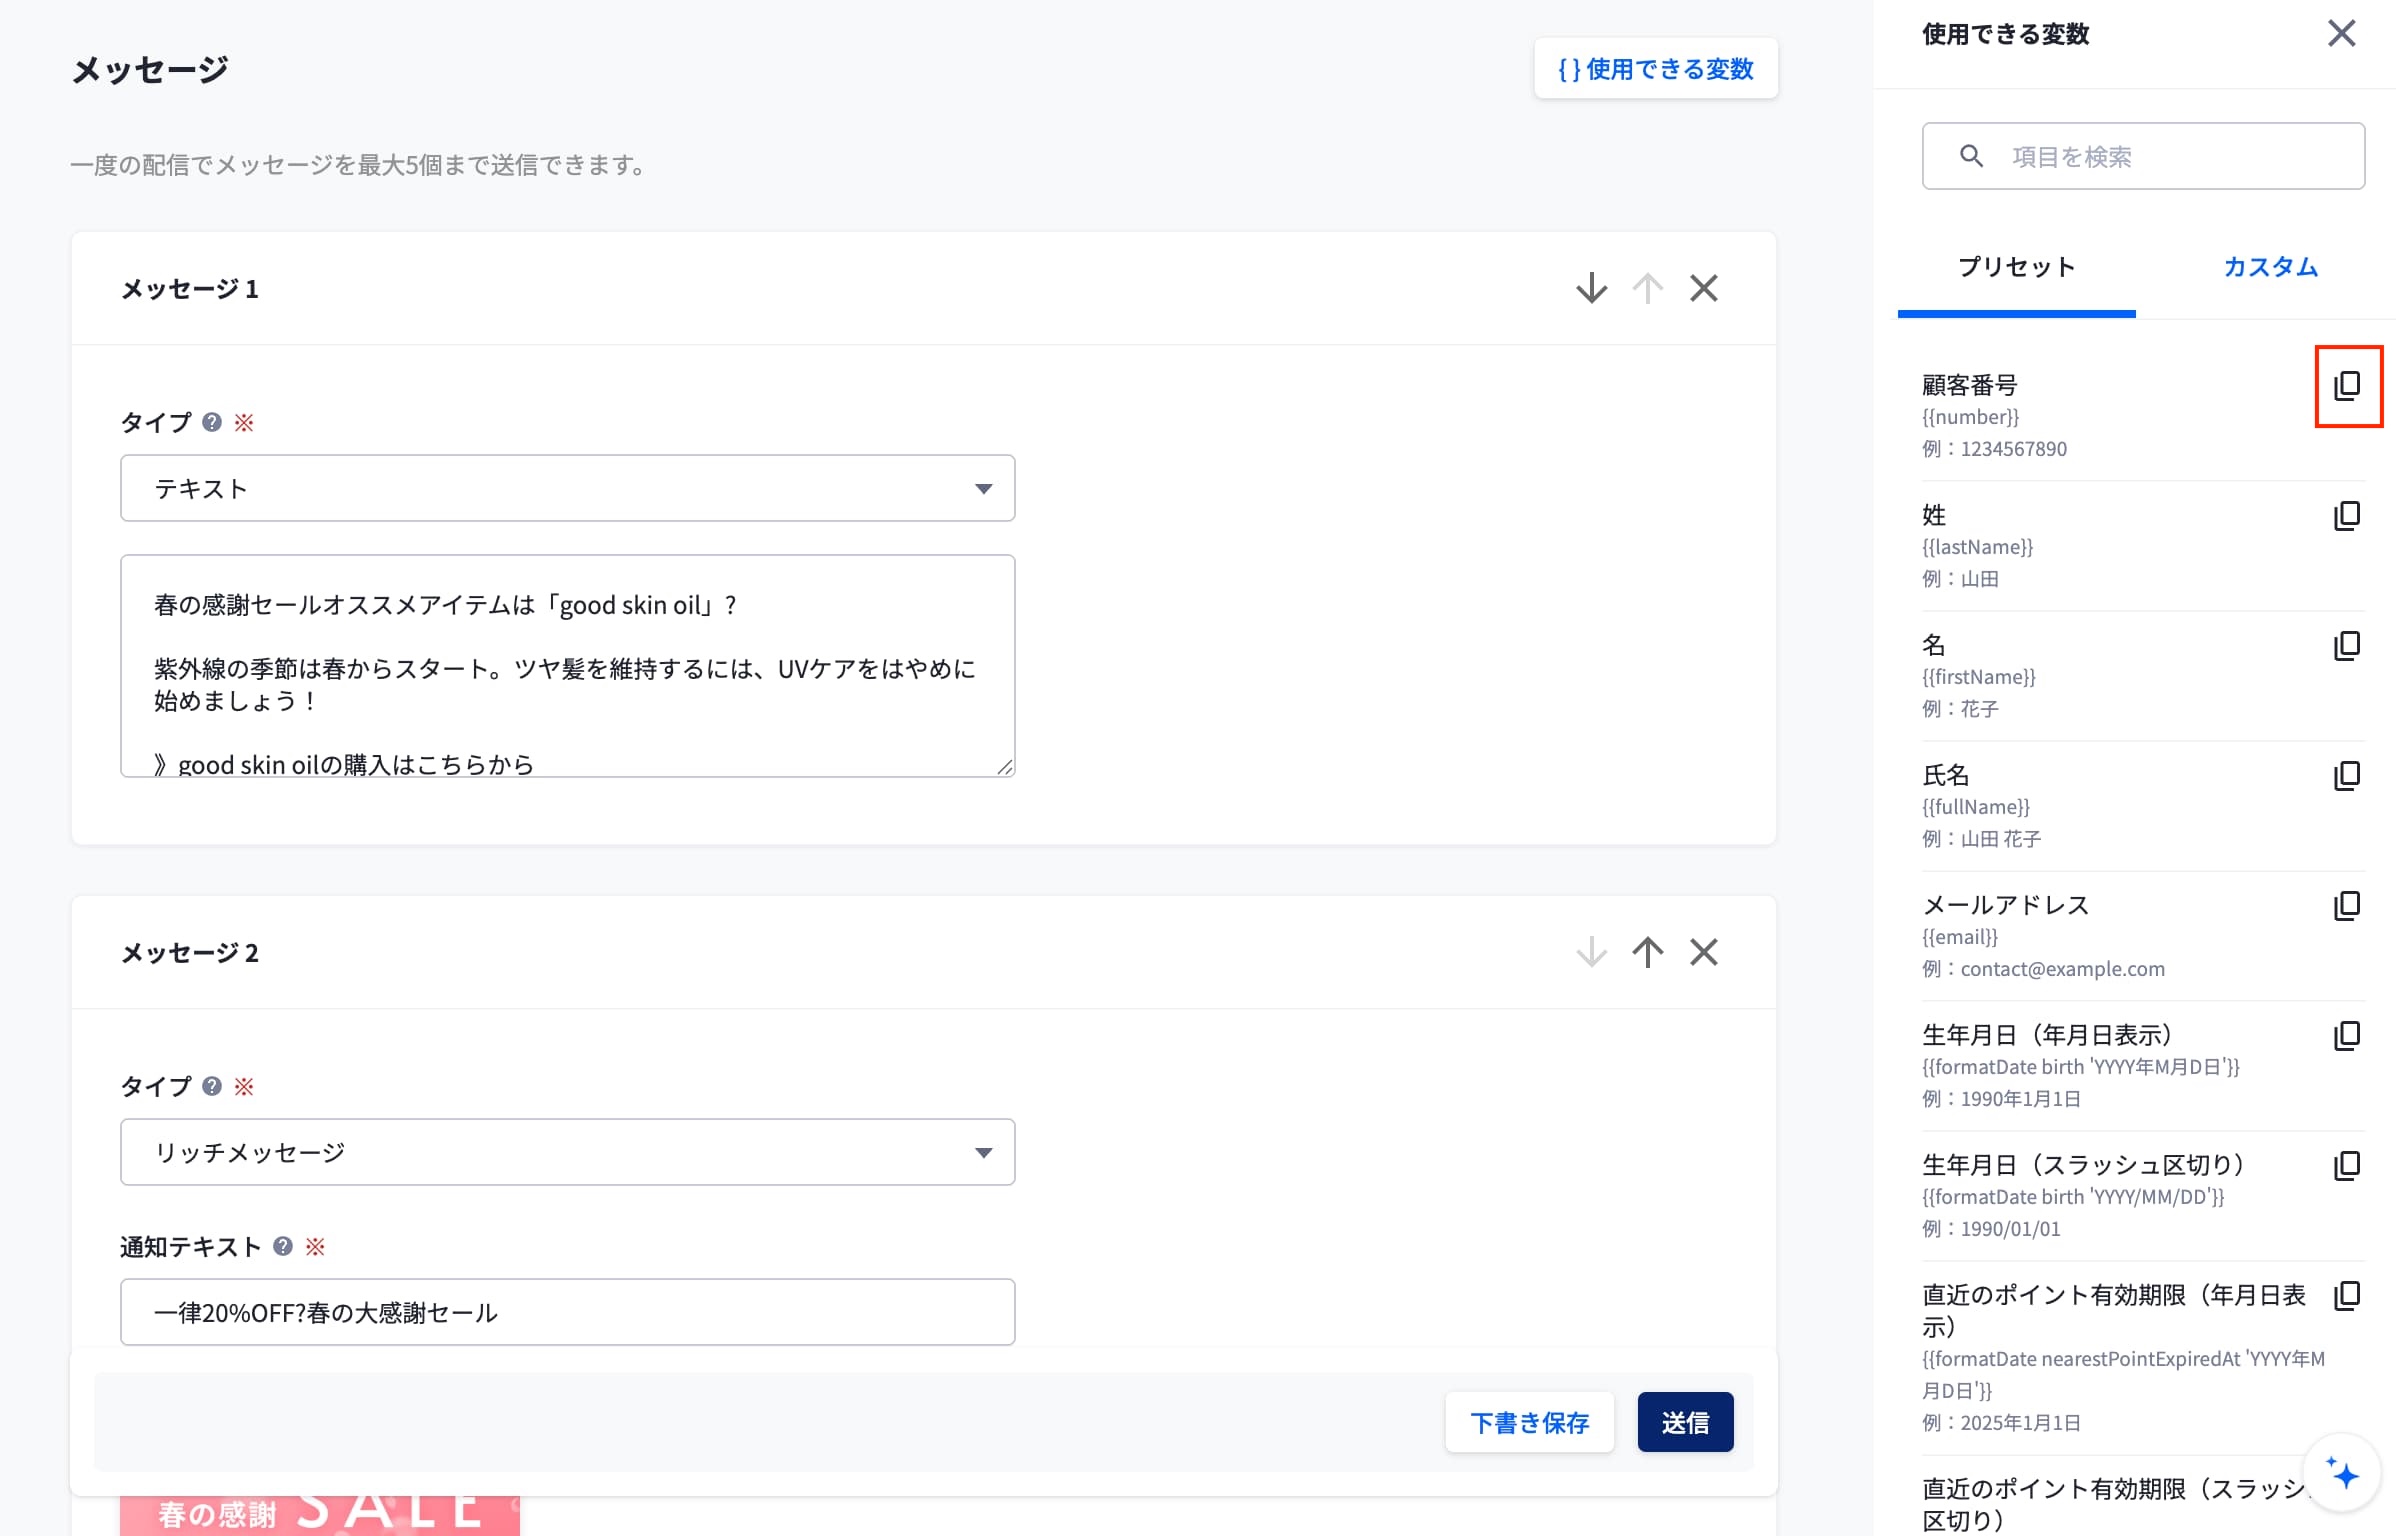Focus the 項目を検索 search field
This screenshot has width=2396, height=1536.
[x=2143, y=156]
